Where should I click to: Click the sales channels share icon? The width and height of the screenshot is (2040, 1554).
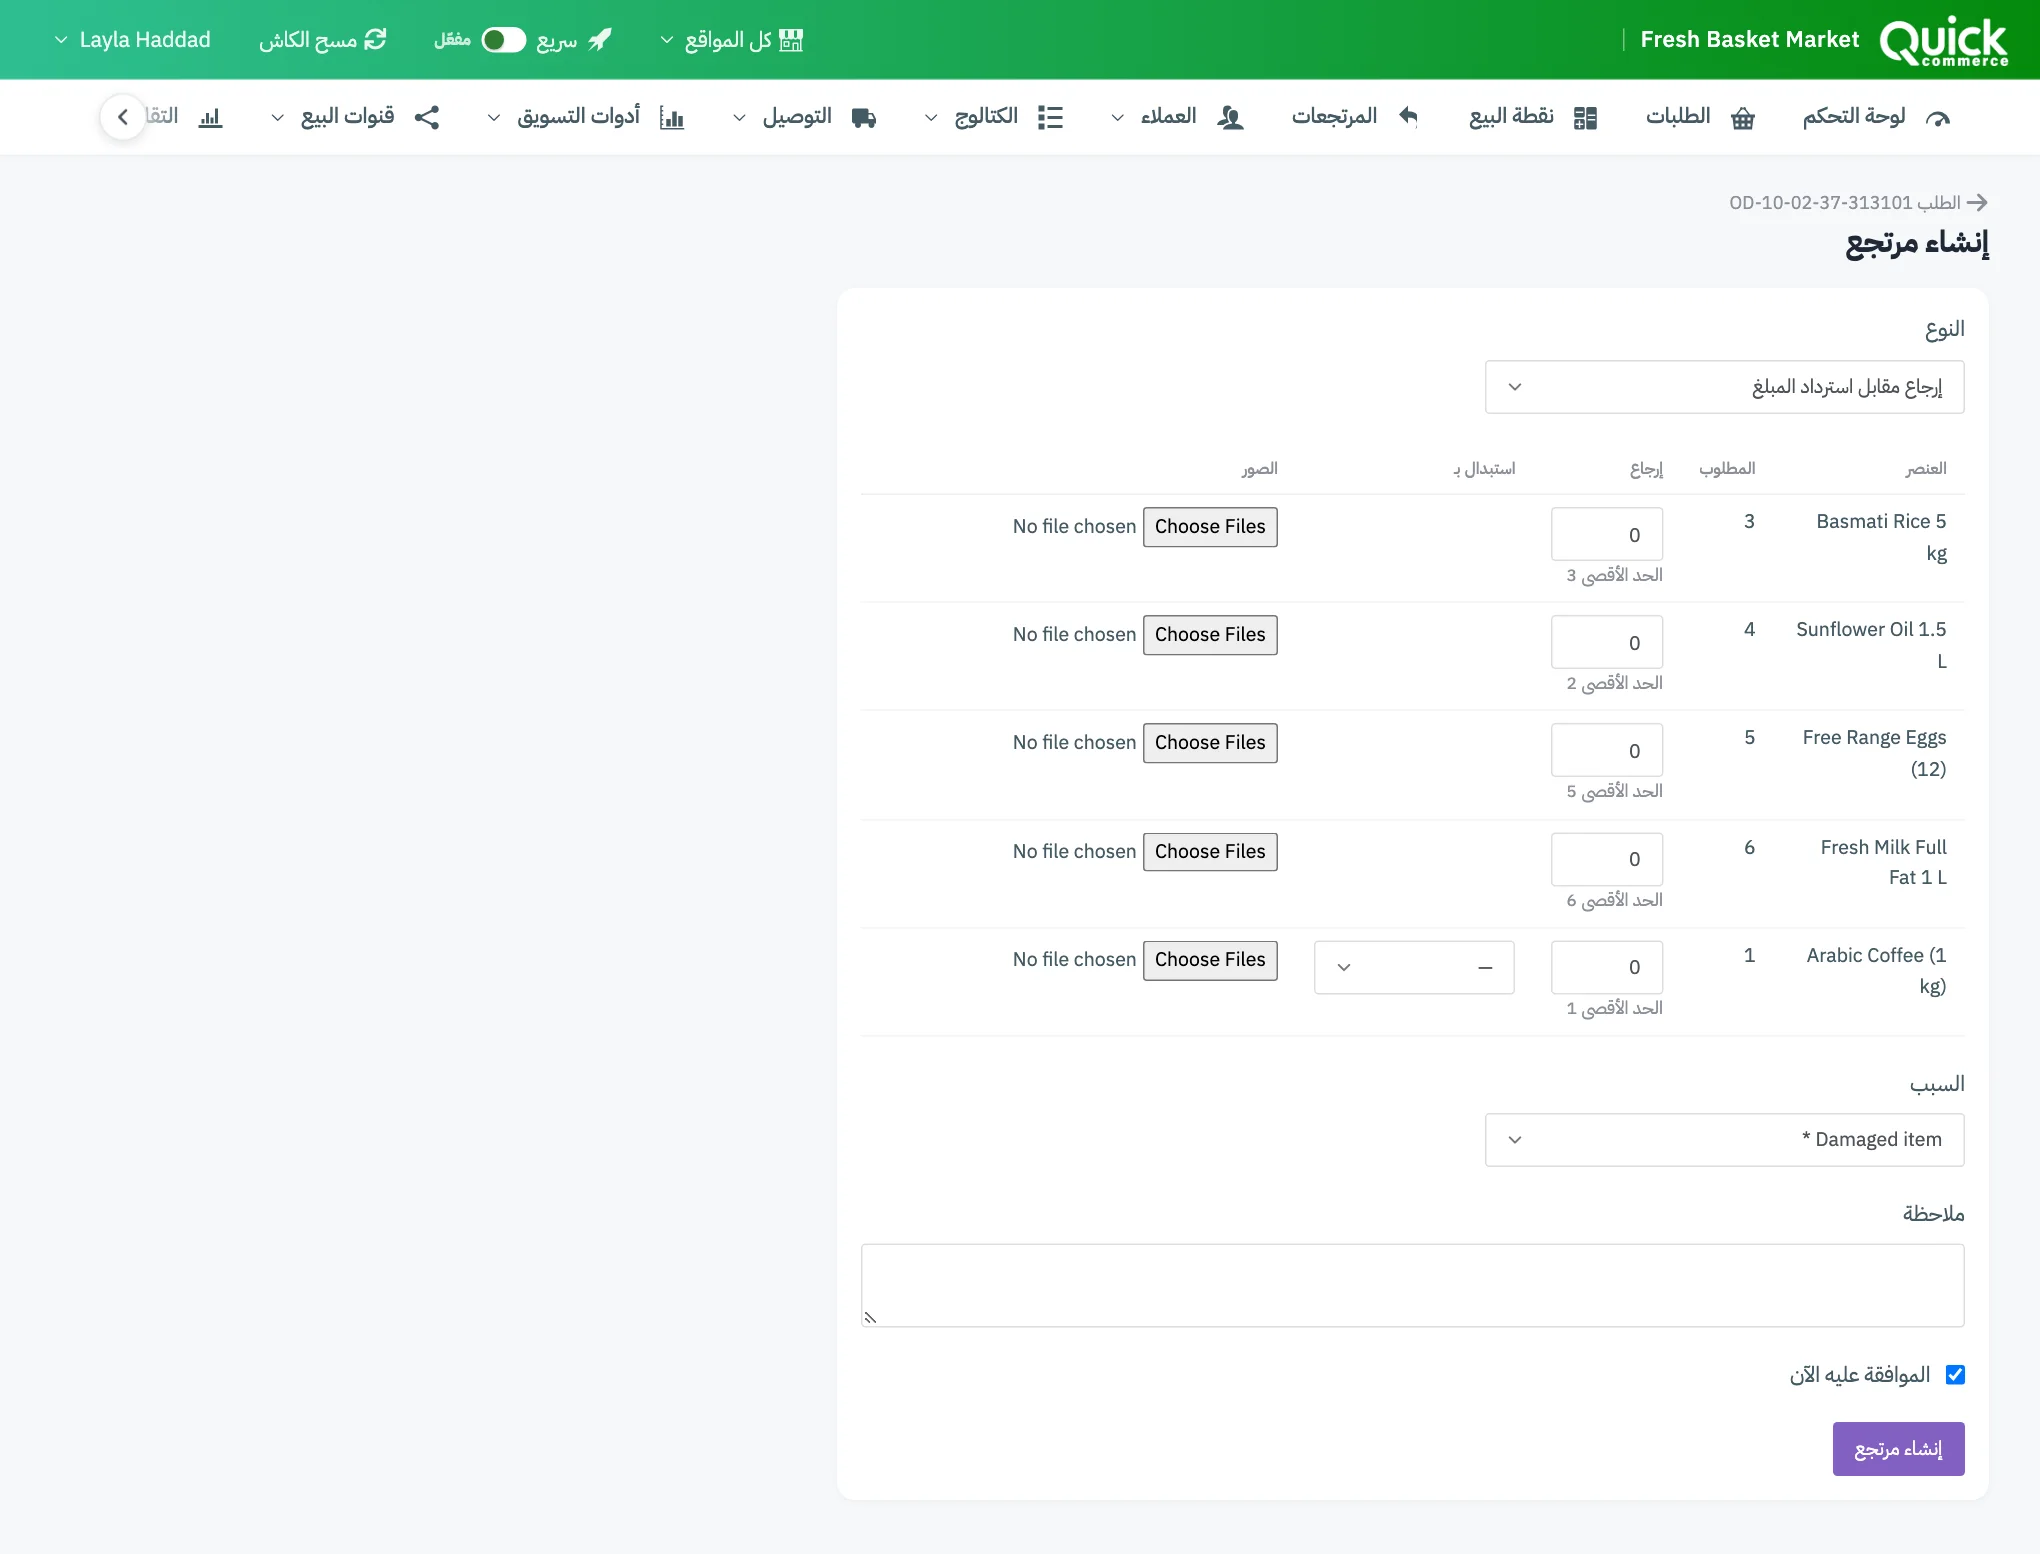(427, 118)
